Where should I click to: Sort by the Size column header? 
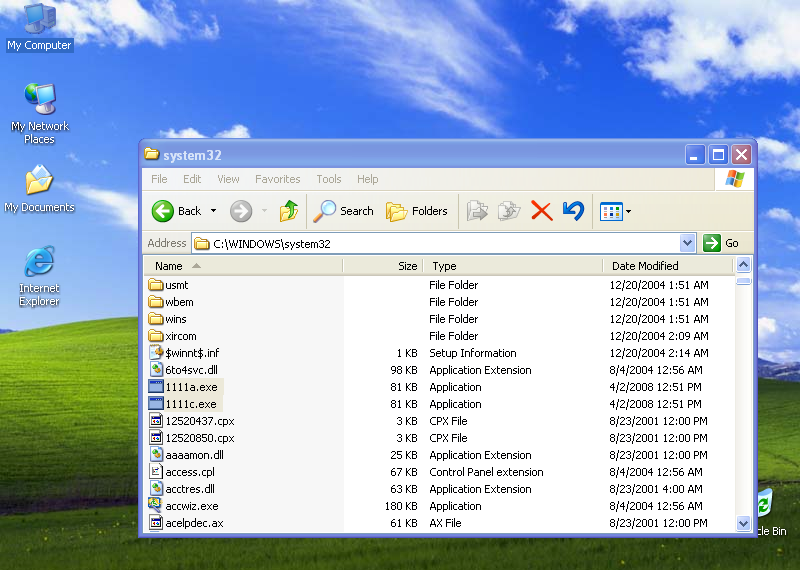click(x=383, y=266)
